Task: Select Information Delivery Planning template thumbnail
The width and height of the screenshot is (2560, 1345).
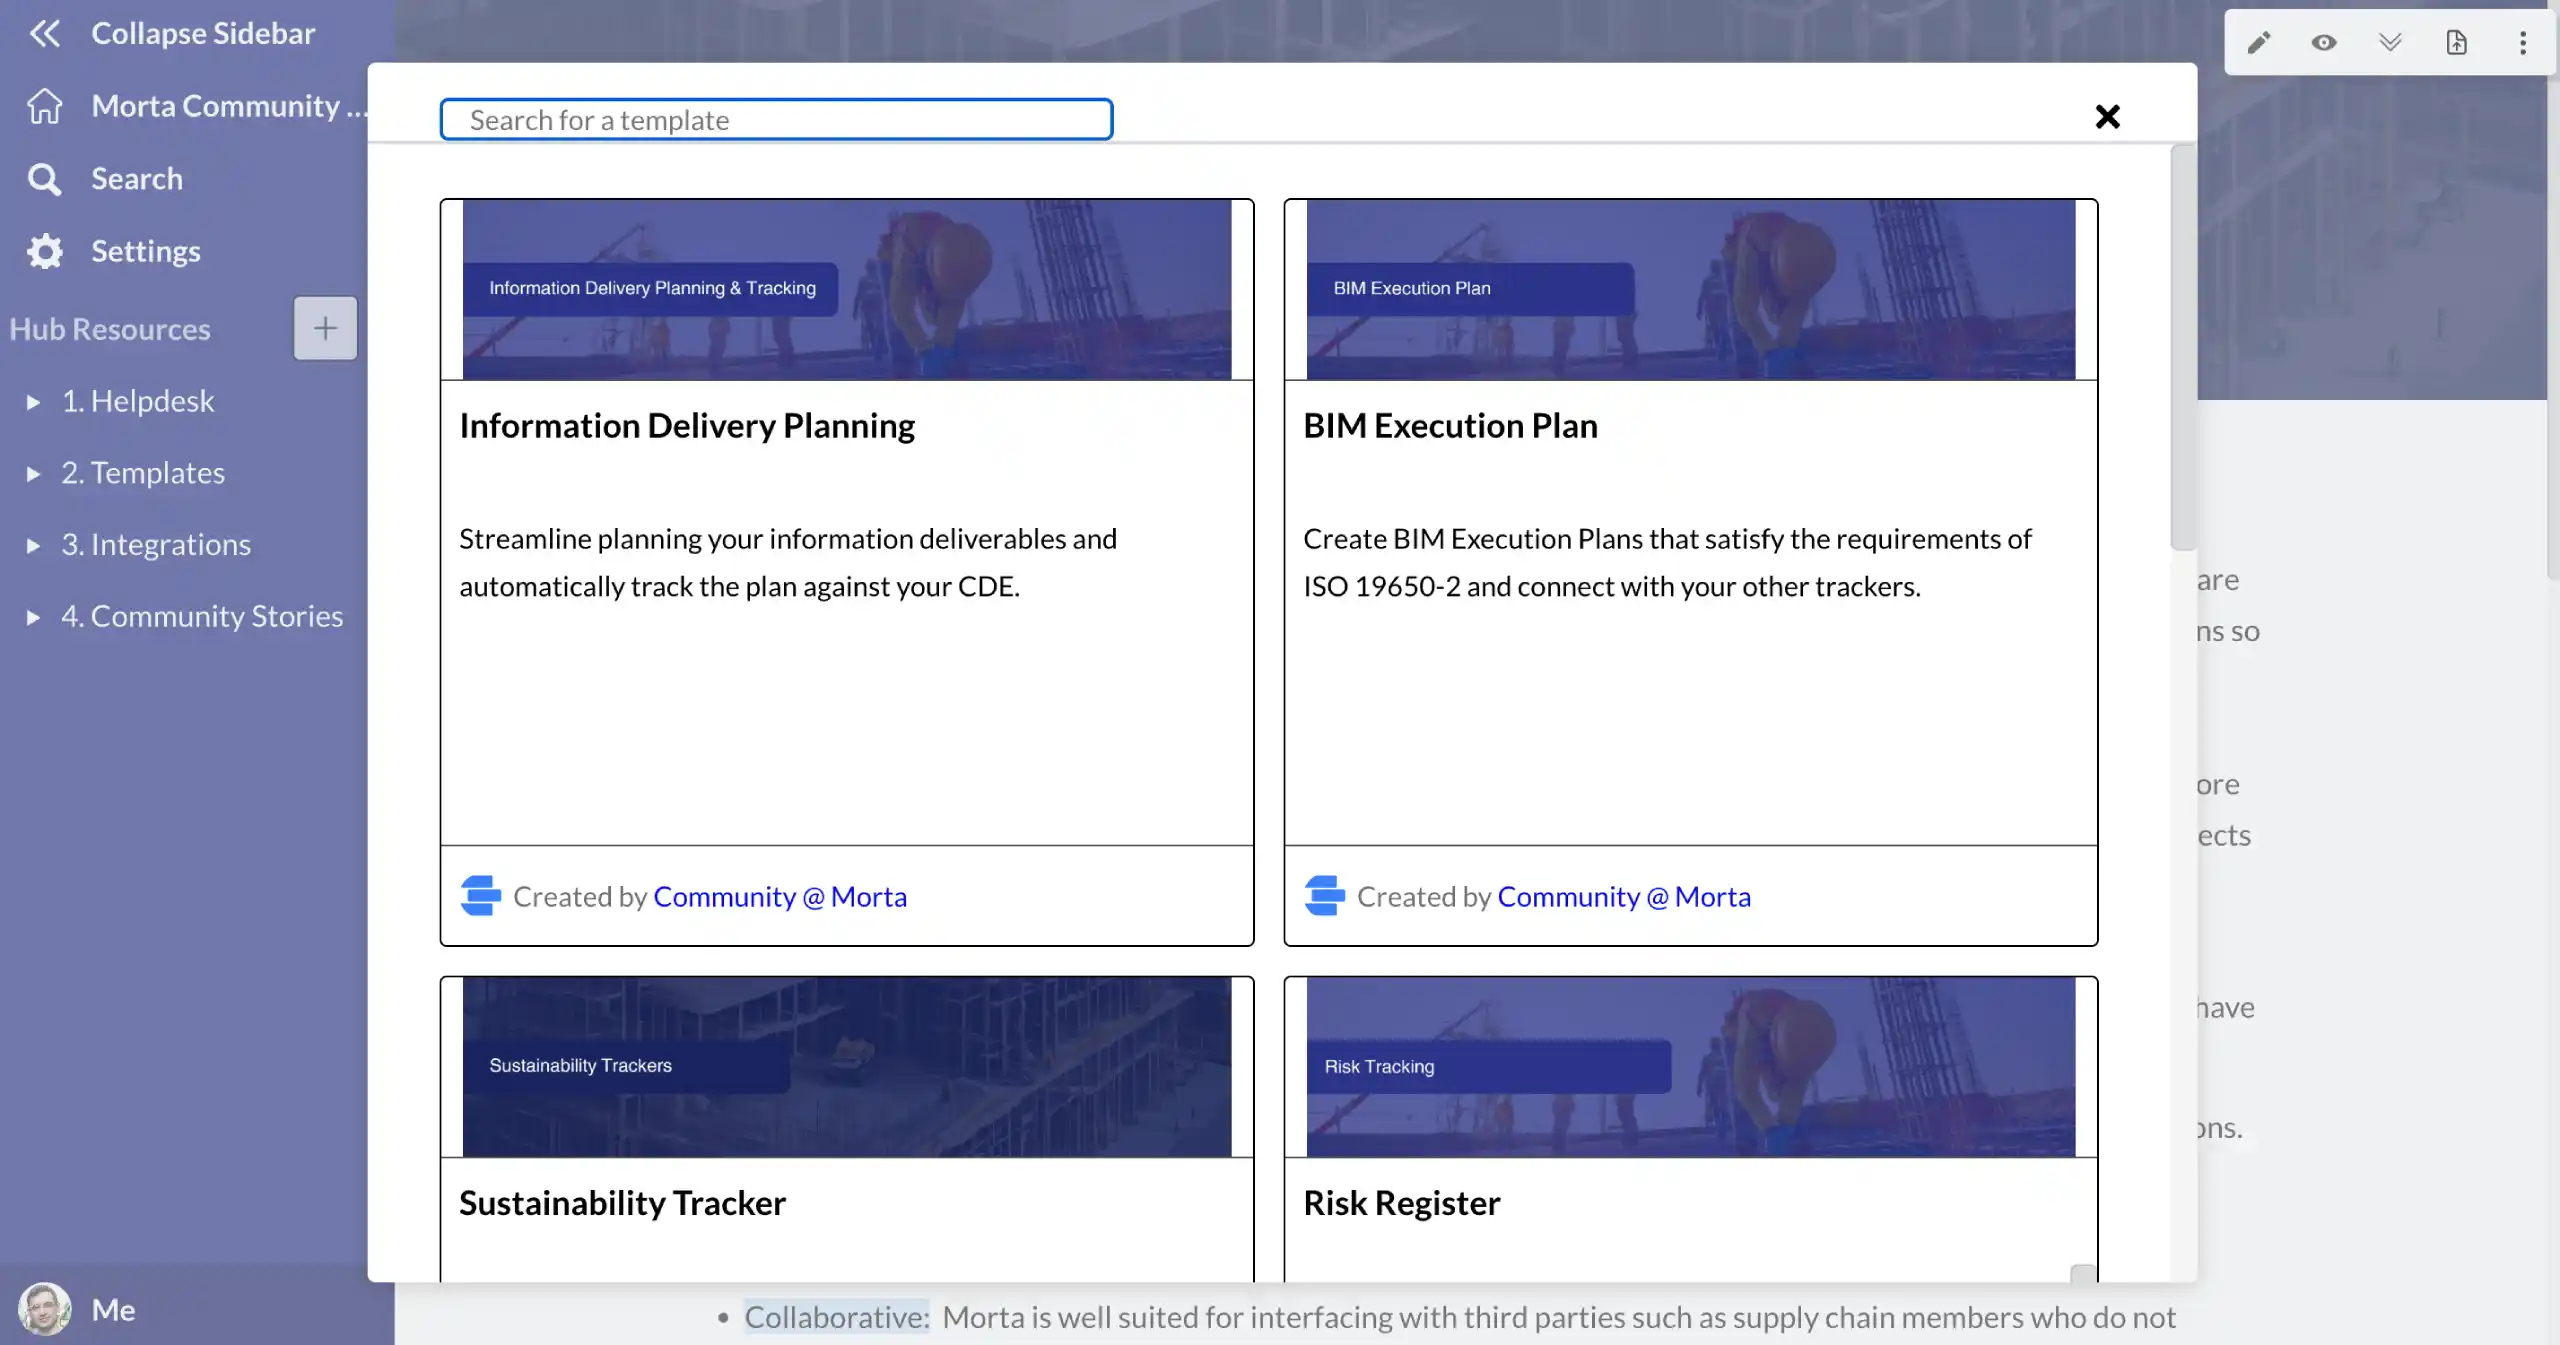Action: tap(846, 289)
